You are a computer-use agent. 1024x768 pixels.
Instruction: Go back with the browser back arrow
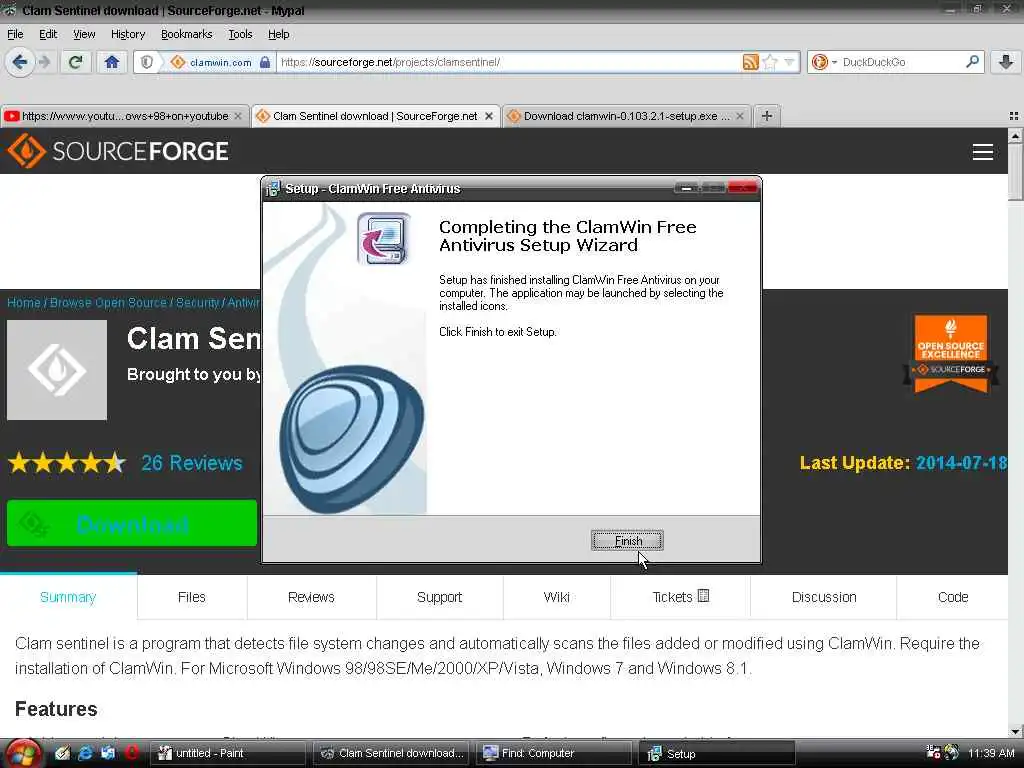click(x=20, y=62)
